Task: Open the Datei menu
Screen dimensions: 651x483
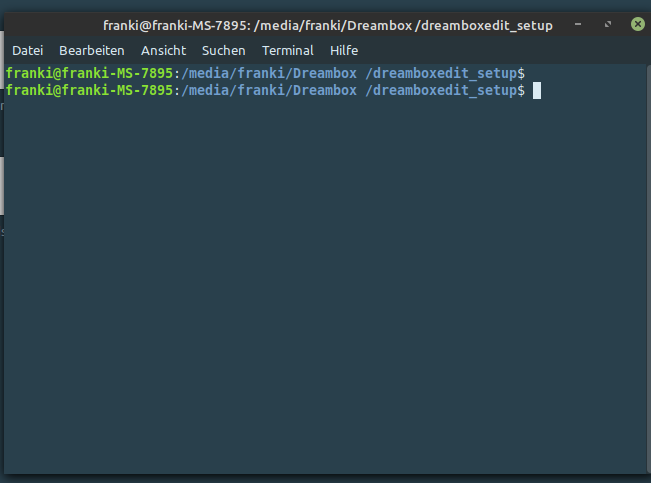Action: click(27, 51)
